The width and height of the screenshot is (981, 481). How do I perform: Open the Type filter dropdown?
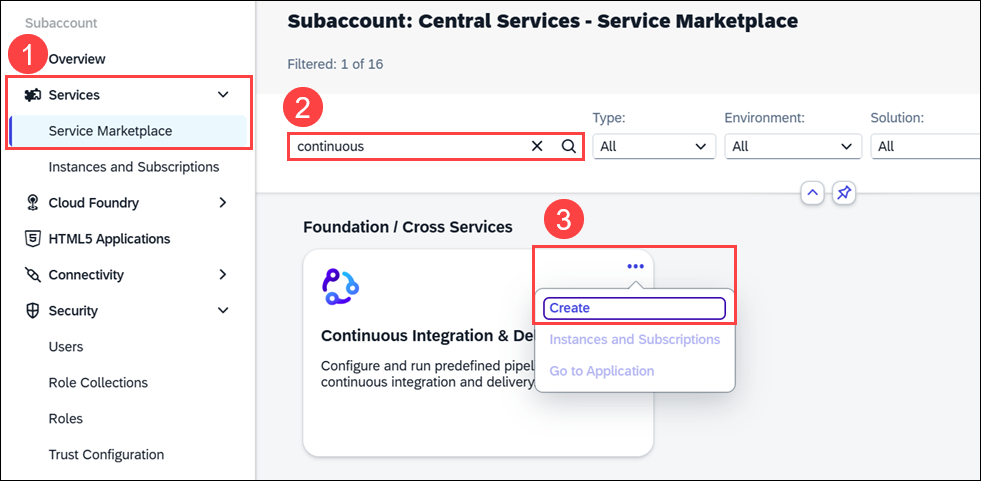(x=654, y=146)
